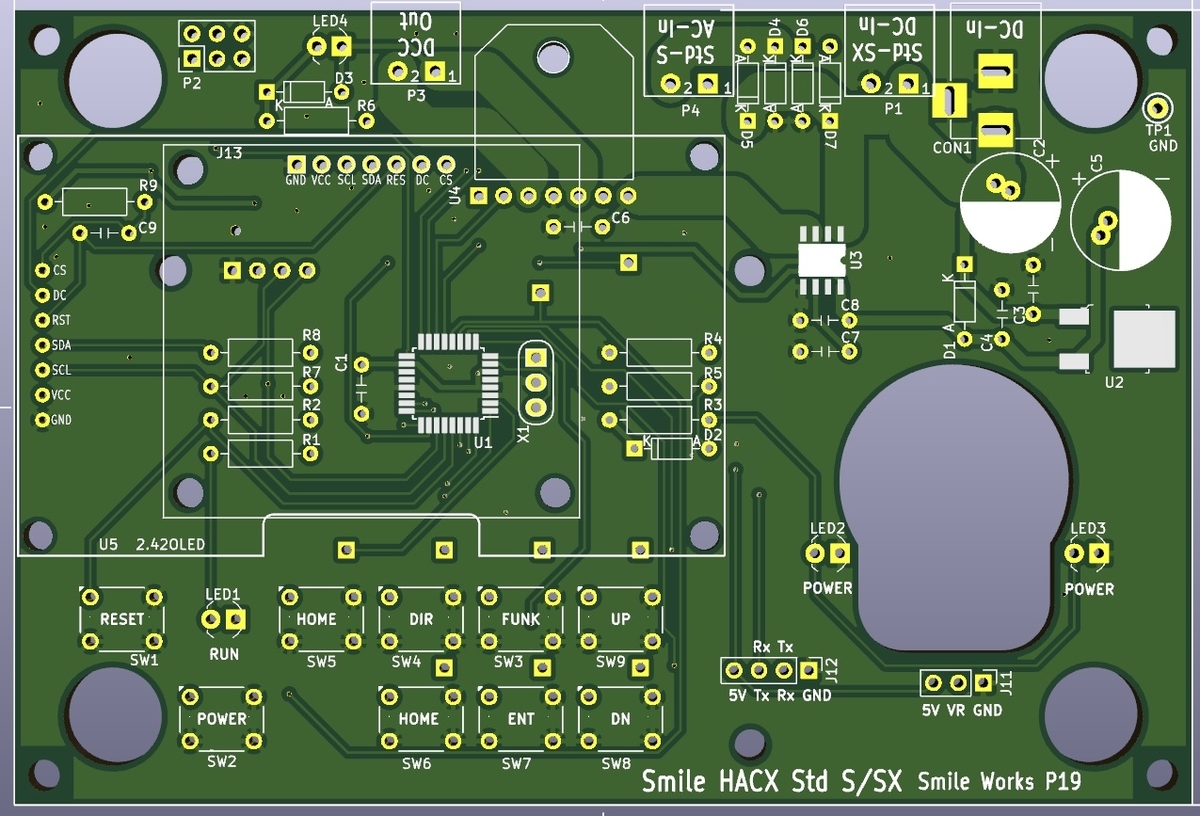Select the "DCC Out" connector label
The height and width of the screenshot is (816, 1200).
pos(416,34)
